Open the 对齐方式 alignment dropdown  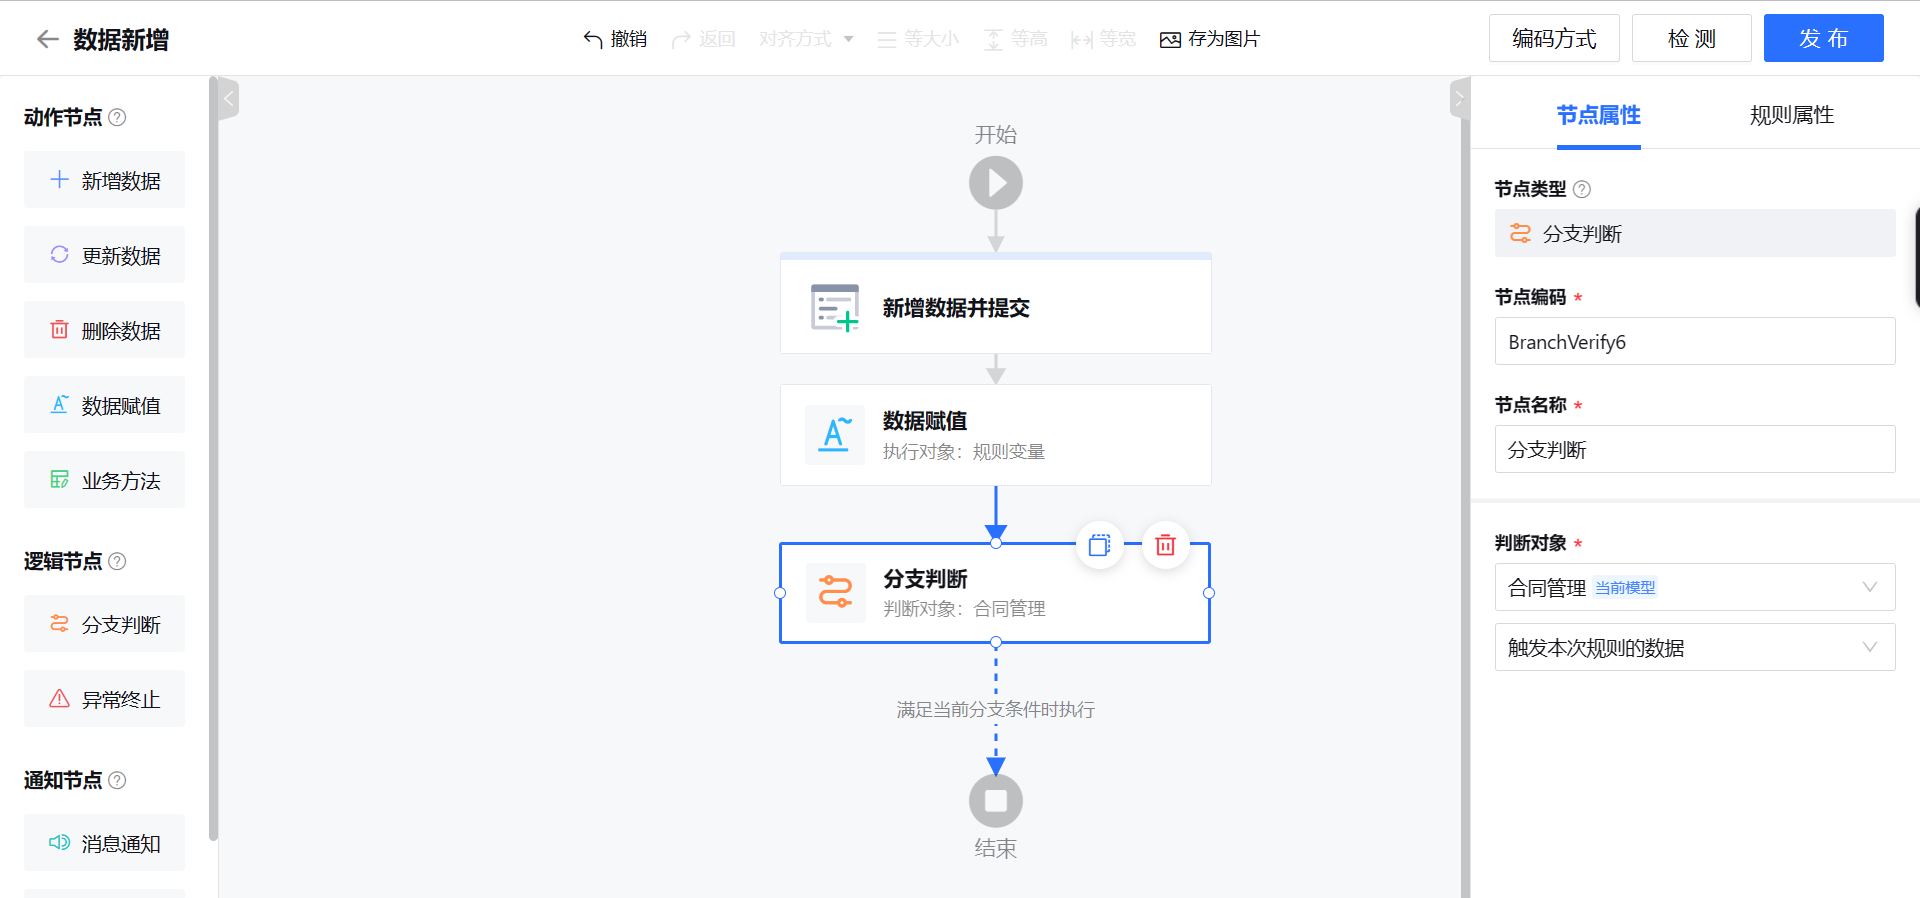806,39
